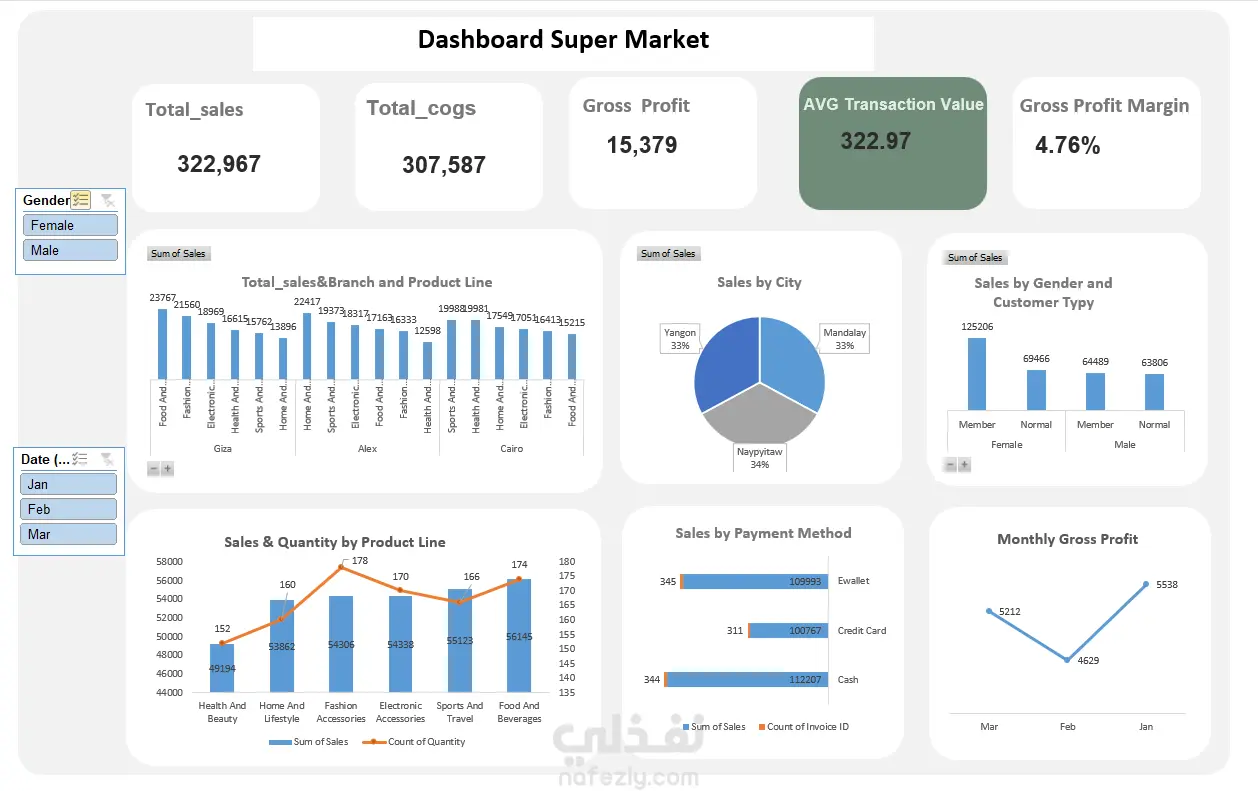The height and width of the screenshot is (791, 1258).
Task: Enable multi-select in the Gender slicer
Action: click(x=81, y=200)
